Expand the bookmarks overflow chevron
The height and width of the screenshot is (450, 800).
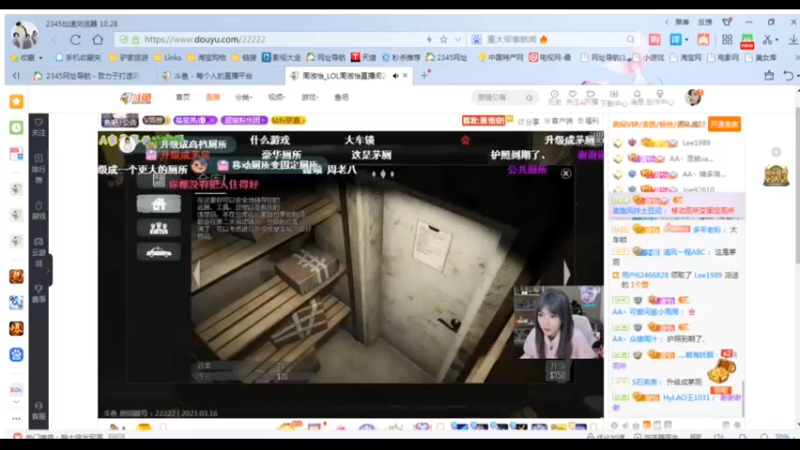point(796,58)
